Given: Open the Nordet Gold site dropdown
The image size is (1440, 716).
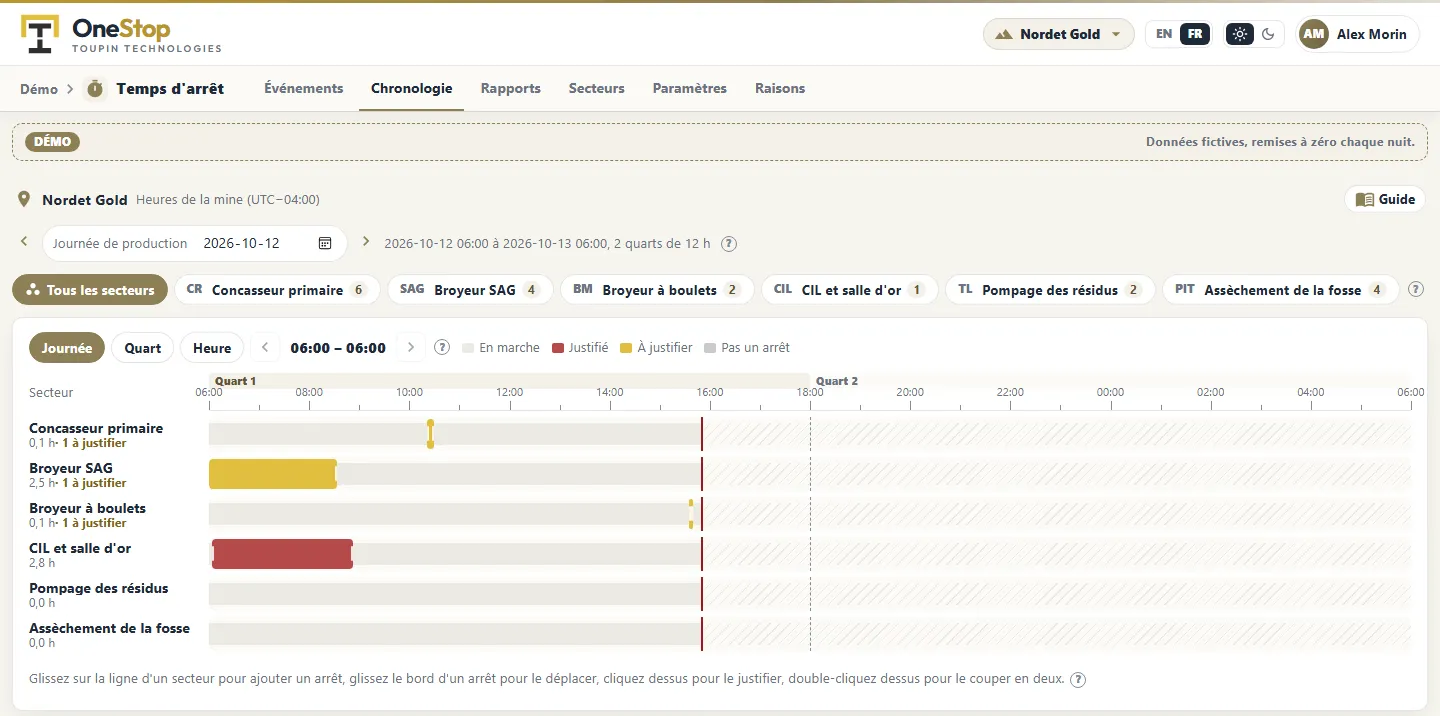Looking at the screenshot, I should 1059,34.
